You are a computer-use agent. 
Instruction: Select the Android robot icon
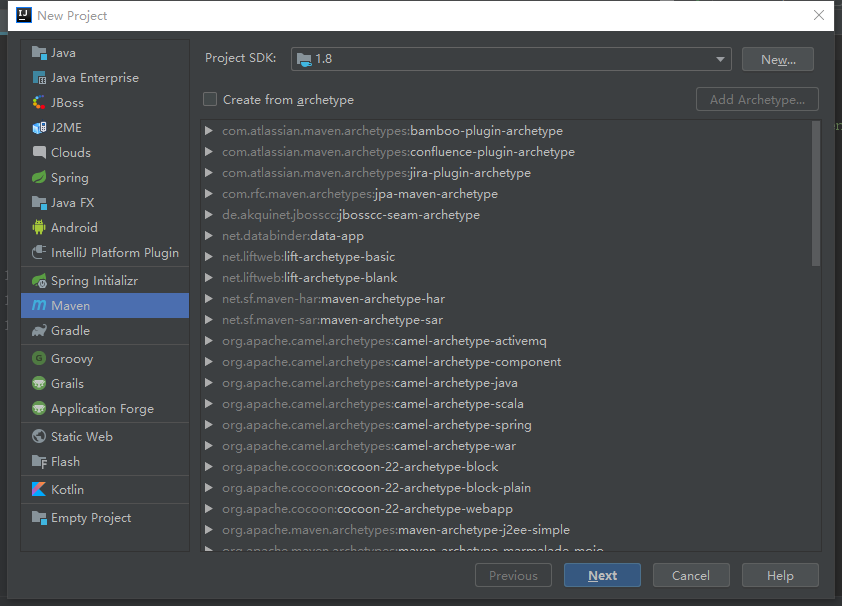coord(39,228)
